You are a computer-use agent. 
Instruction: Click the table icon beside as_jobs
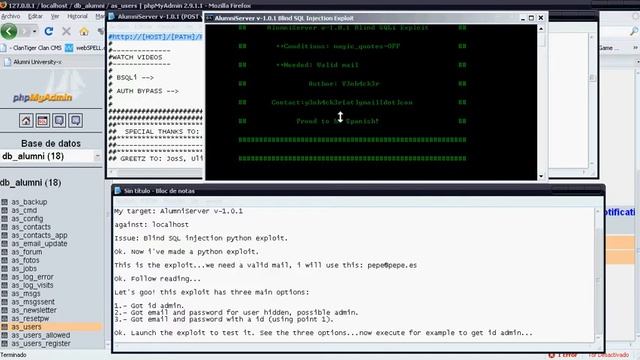4,269
